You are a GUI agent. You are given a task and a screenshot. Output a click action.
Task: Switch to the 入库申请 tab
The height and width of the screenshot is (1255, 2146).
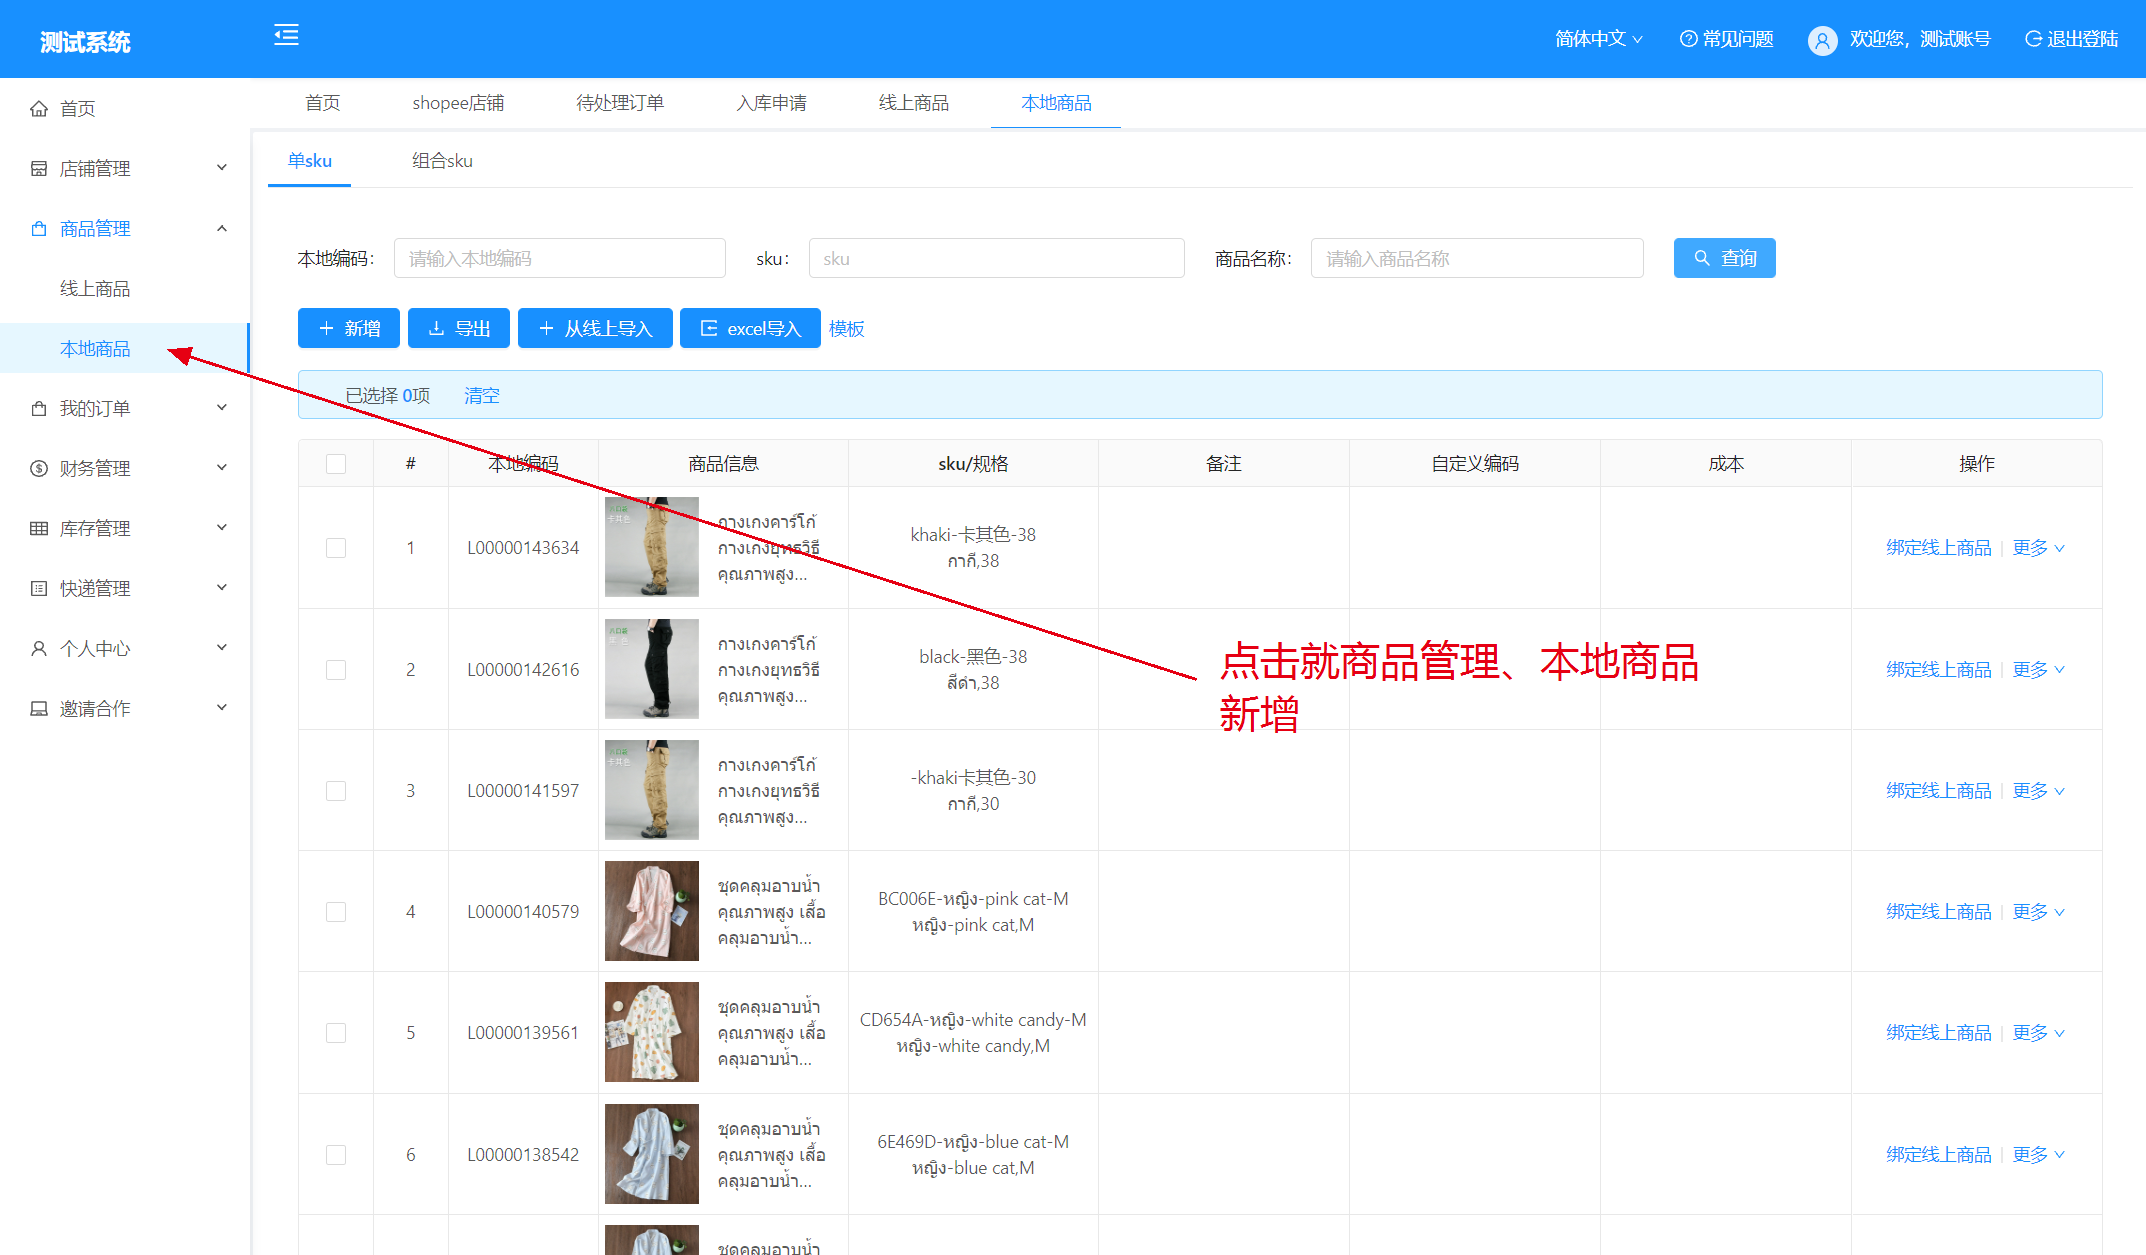(771, 103)
